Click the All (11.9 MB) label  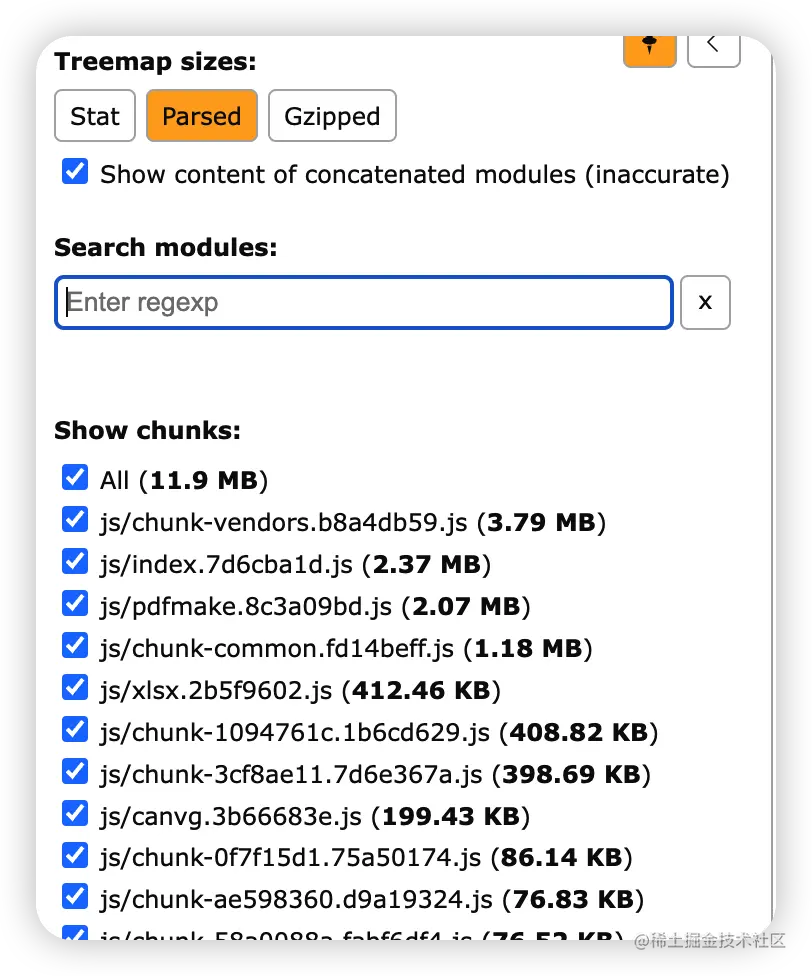click(184, 480)
